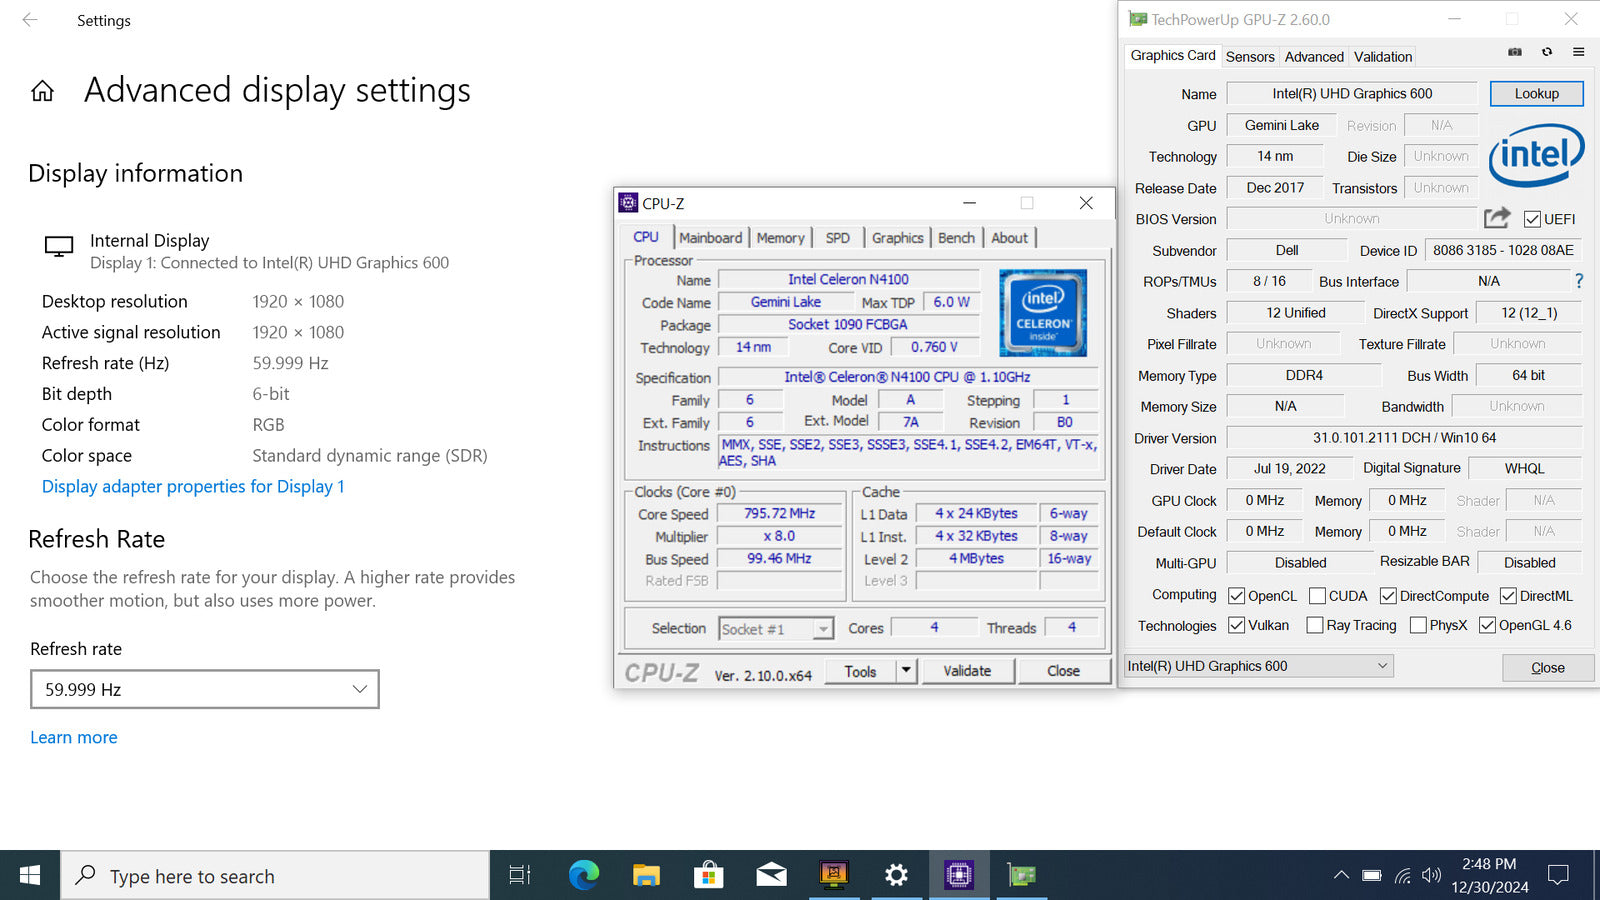Click Close at the bottom of GPU-Z
Image resolution: width=1600 pixels, height=900 pixels.
pyautogui.click(x=1548, y=667)
